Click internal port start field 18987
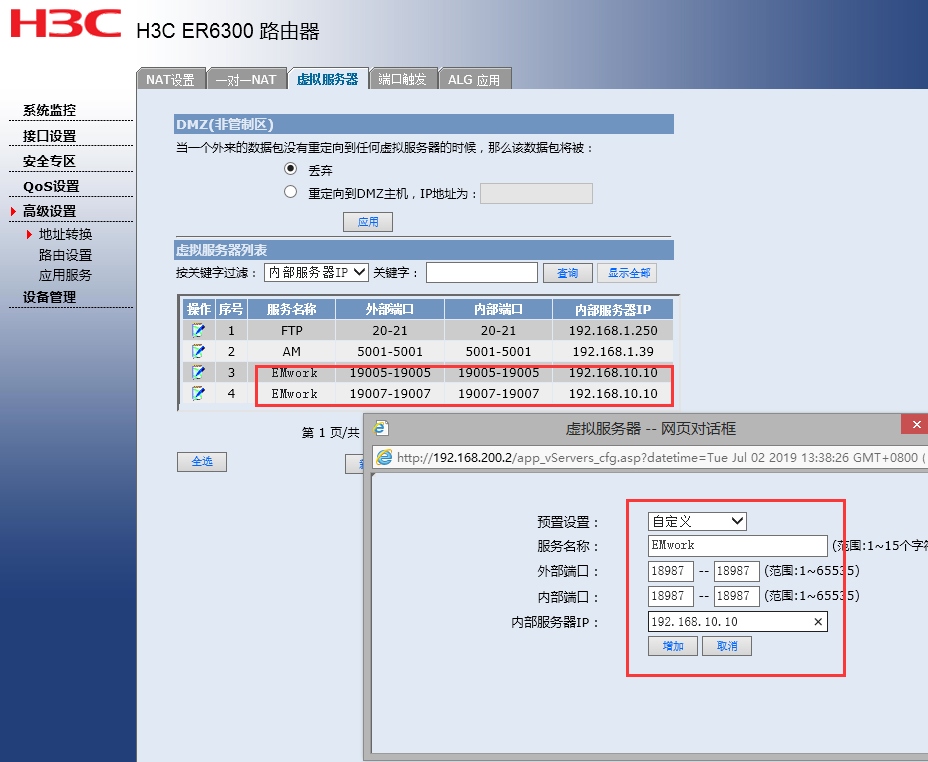The height and width of the screenshot is (762, 928). click(671, 596)
